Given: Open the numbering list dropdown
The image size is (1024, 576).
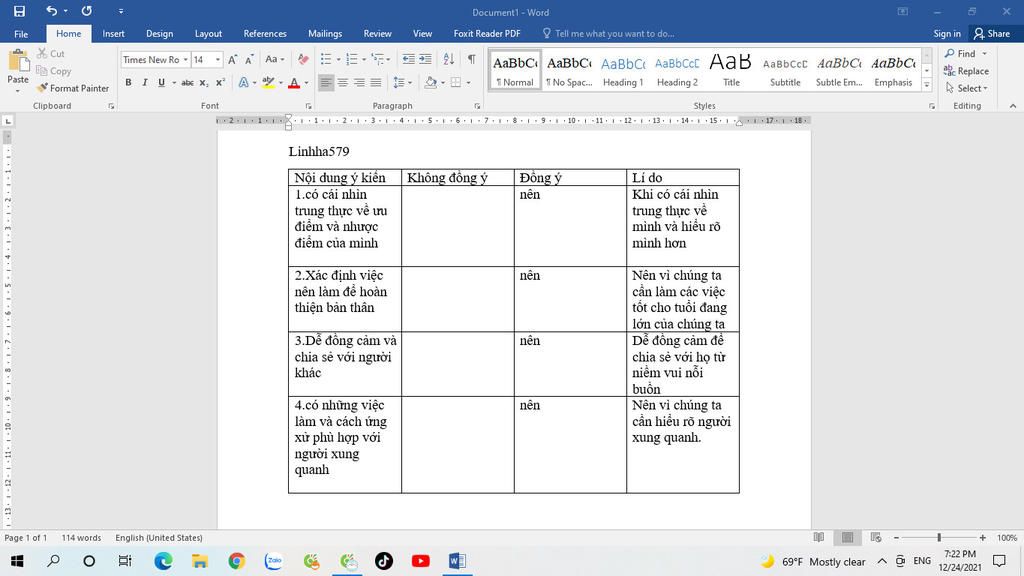Looking at the screenshot, I should click(x=364, y=59).
